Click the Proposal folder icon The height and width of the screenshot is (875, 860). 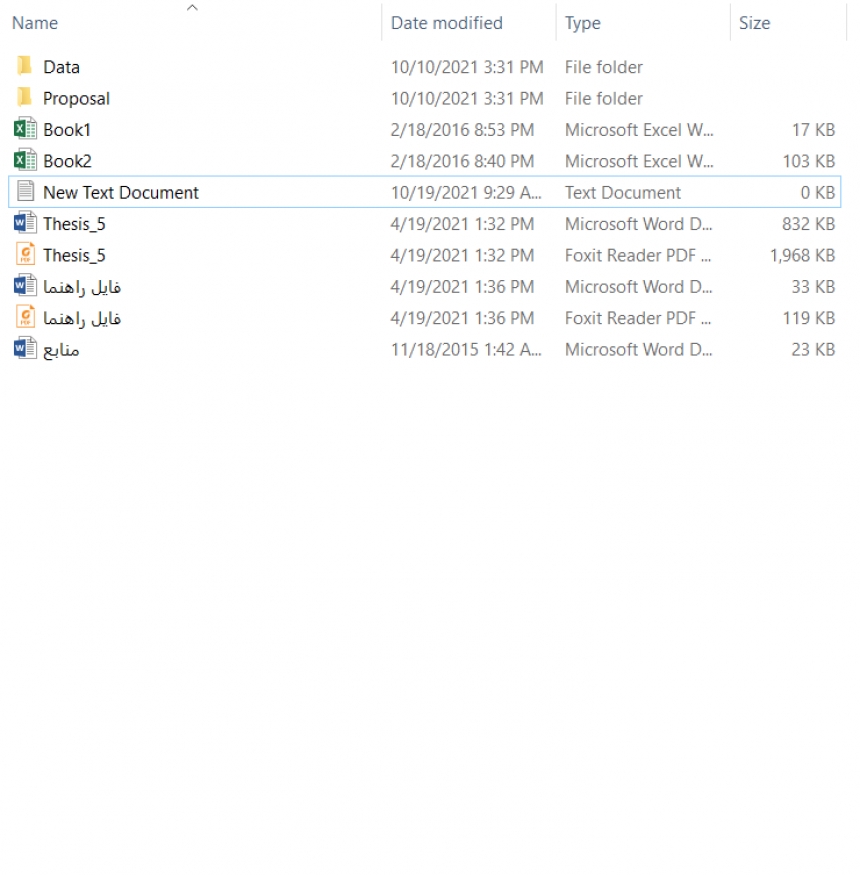(x=25, y=98)
